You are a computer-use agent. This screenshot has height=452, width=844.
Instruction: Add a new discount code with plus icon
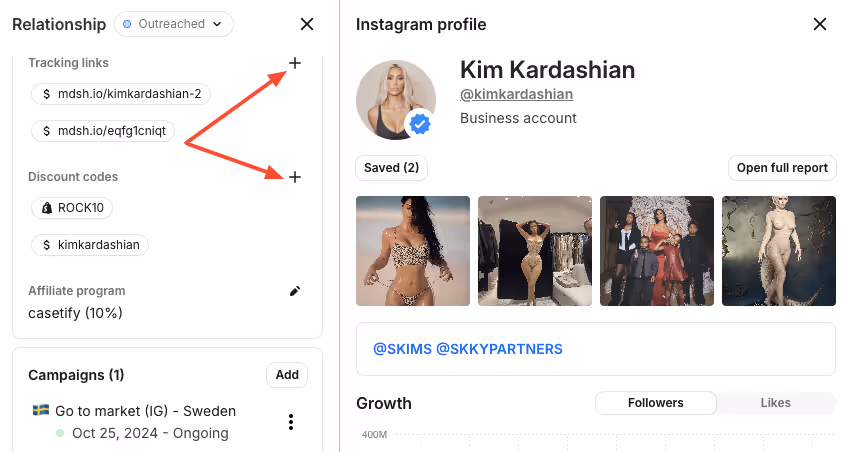pyautogui.click(x=294, y=177)
